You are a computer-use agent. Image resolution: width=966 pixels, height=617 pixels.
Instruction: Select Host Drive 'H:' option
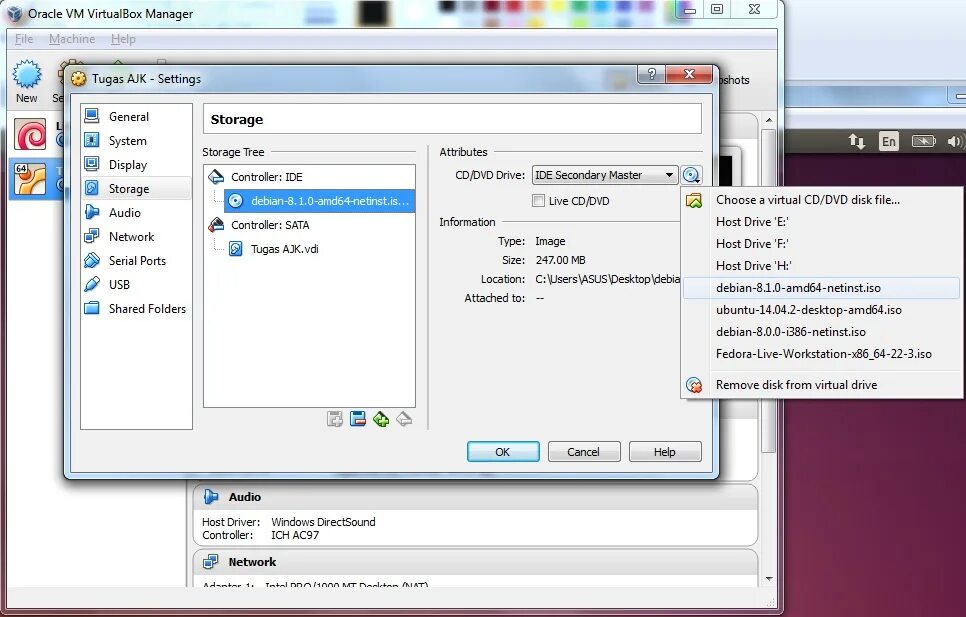(822, 266)
